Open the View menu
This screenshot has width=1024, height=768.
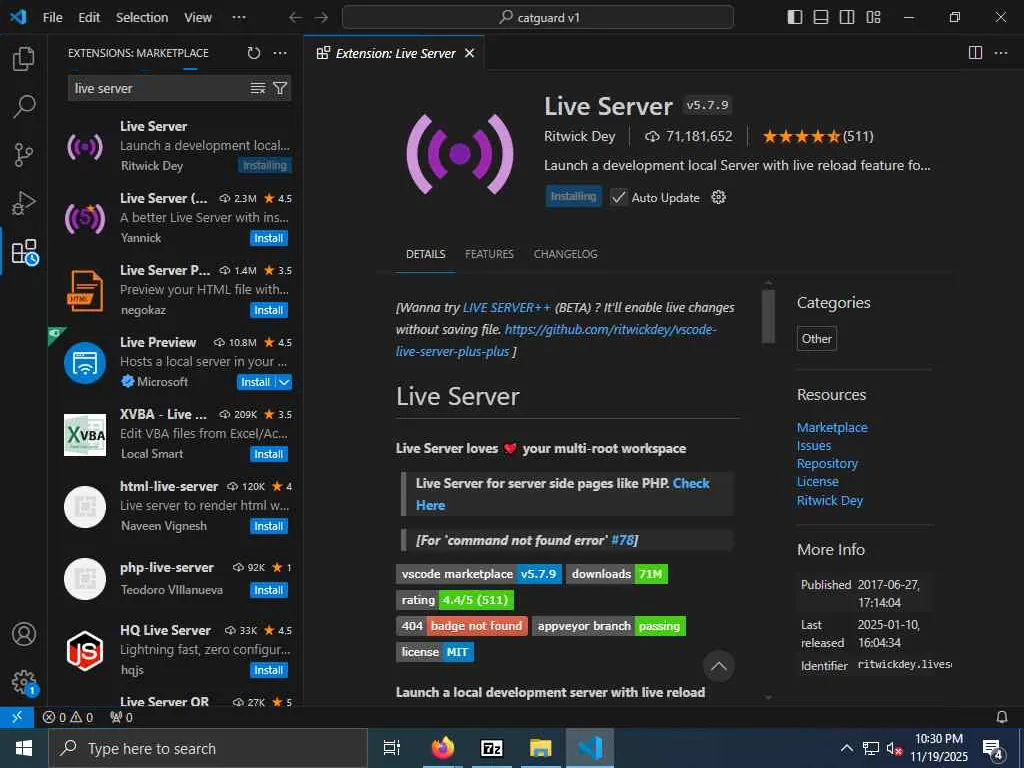pyautogui.click(x=198, y=17)
